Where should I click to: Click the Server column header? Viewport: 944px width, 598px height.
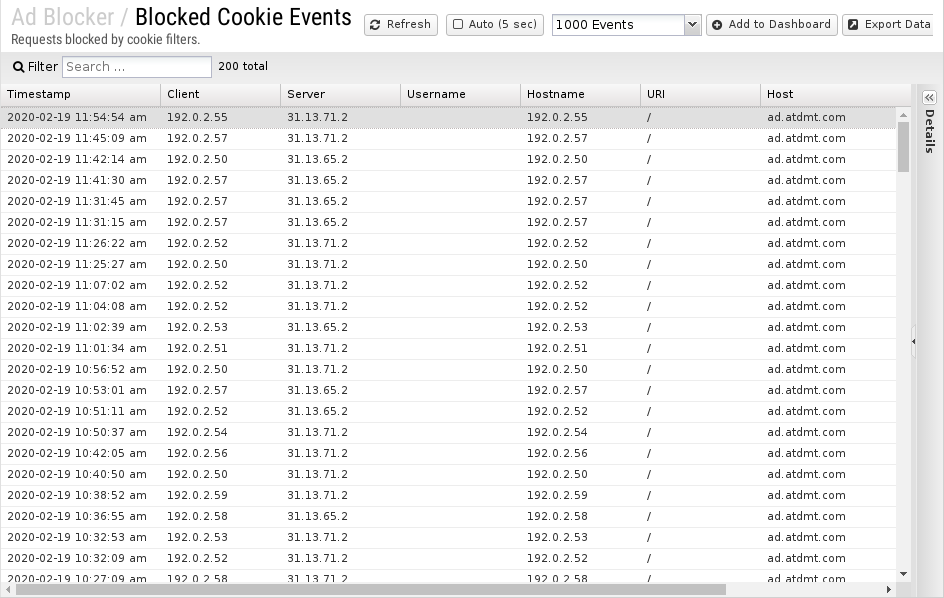tap(306, 94)
